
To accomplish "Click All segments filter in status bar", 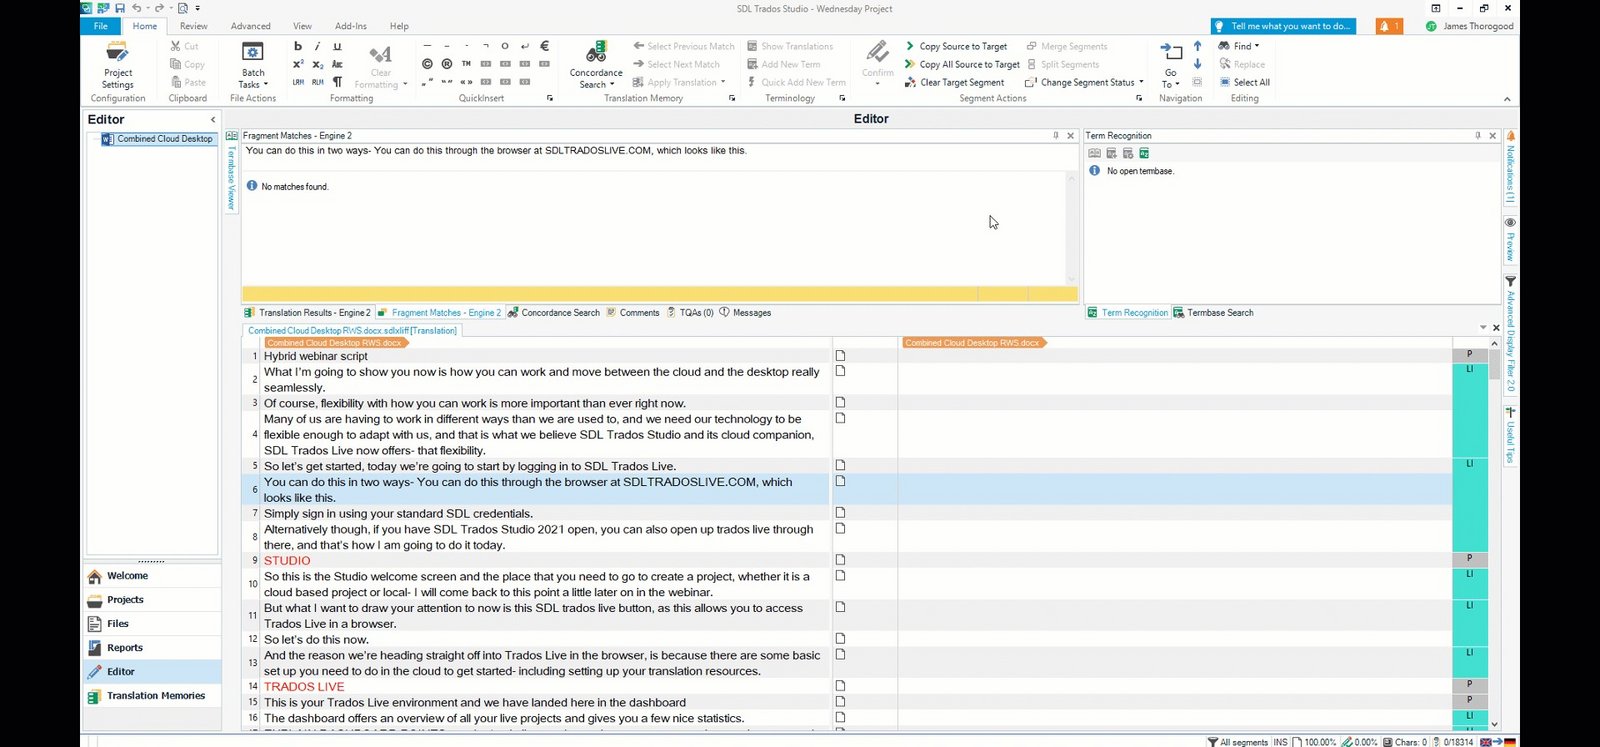I will pyautogui.click(x=1237, y=741).
